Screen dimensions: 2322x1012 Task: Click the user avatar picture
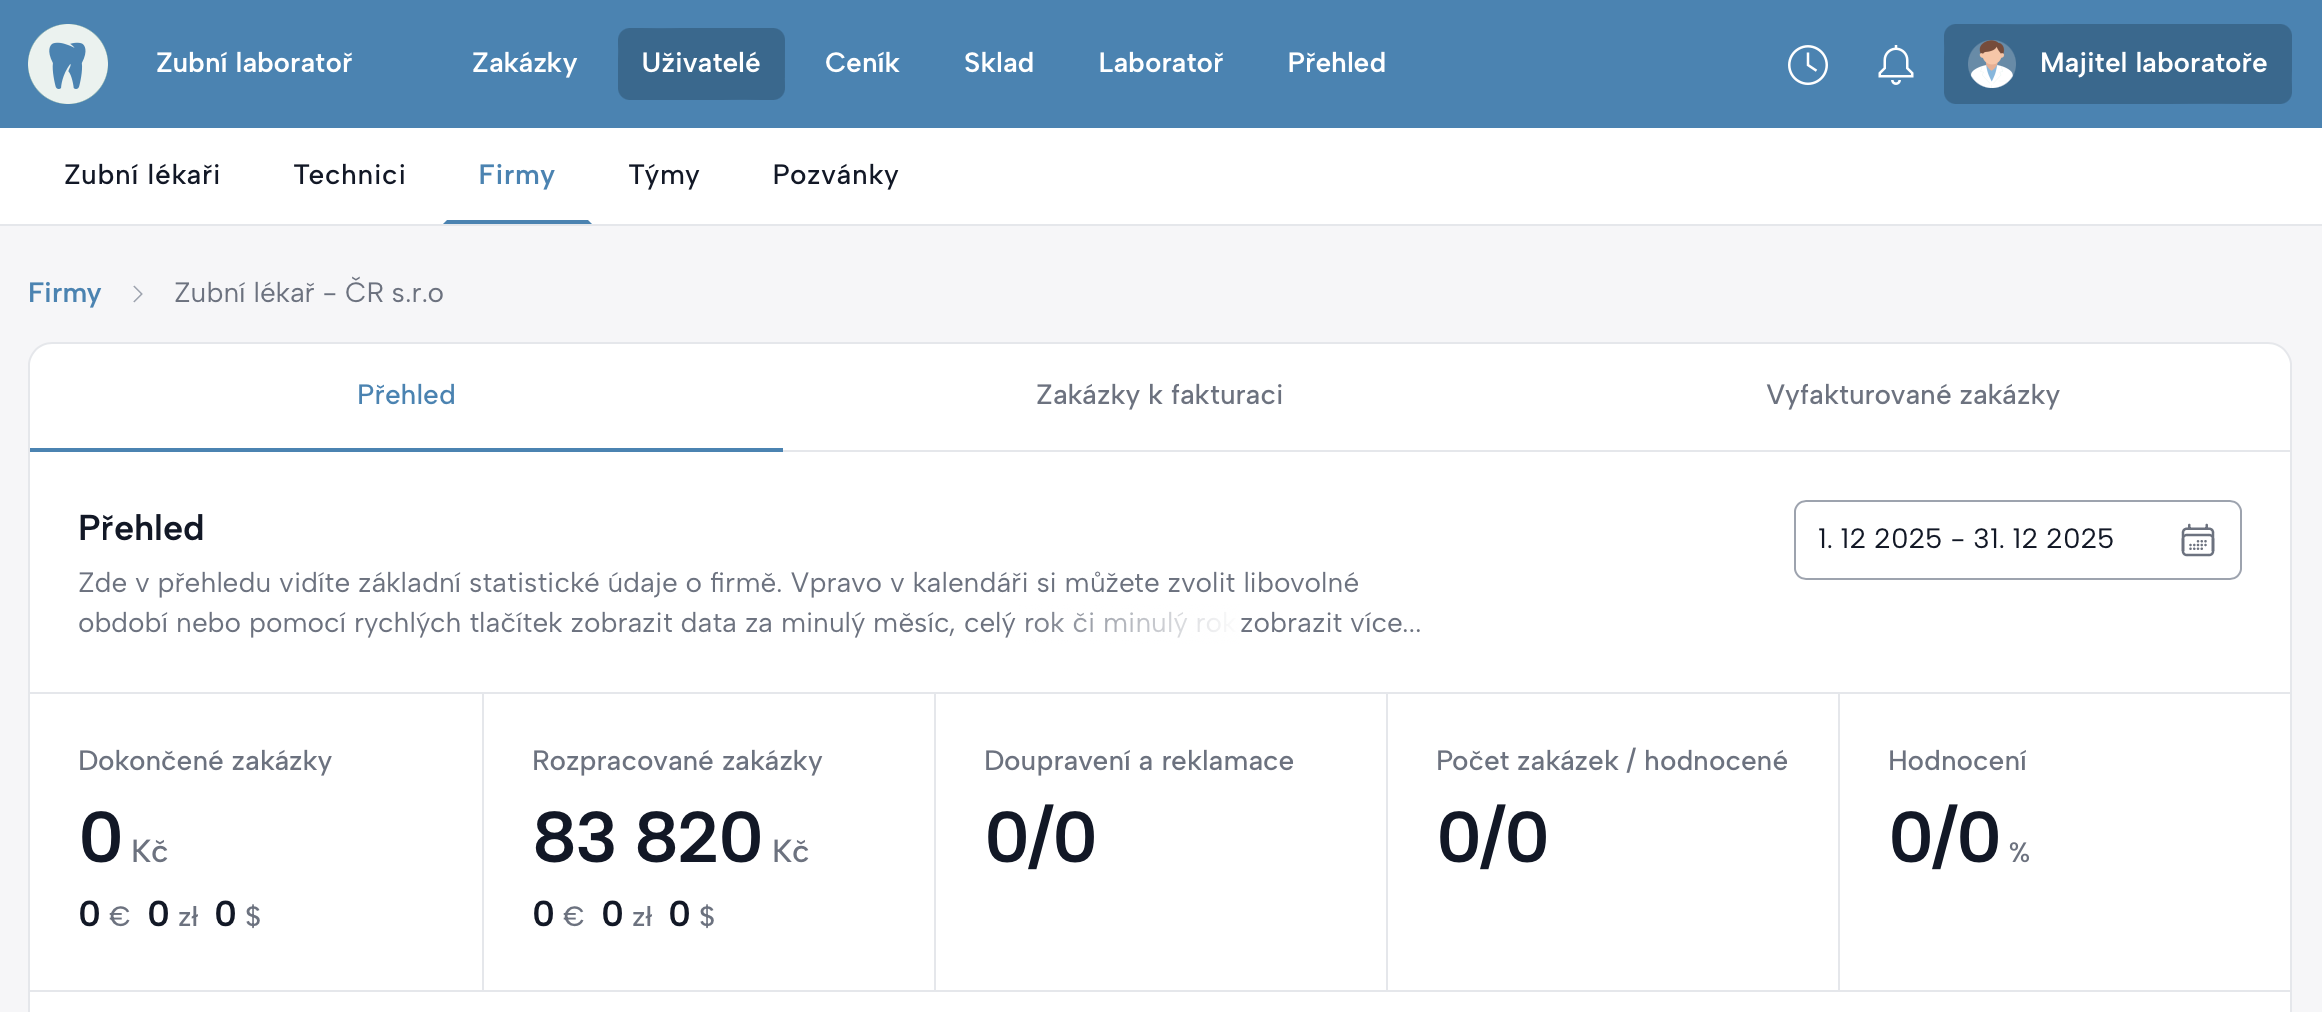coord(1991,64)
